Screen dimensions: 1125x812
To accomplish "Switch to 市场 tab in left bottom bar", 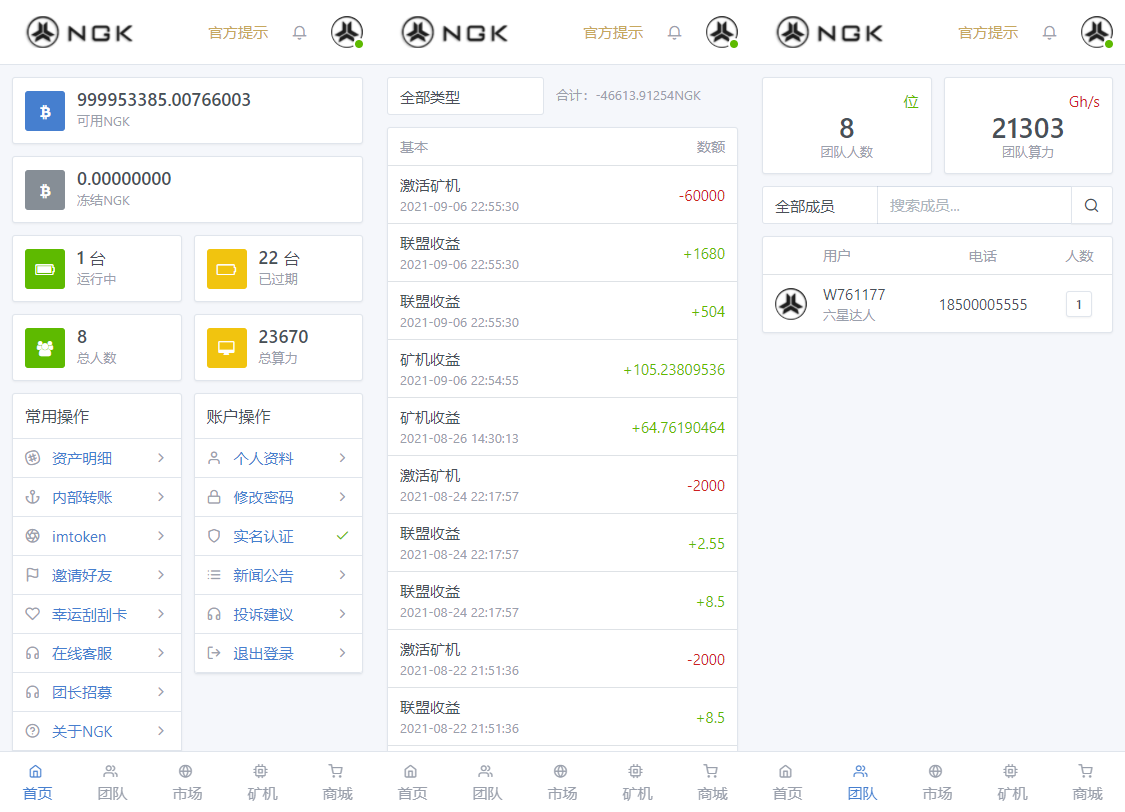I will pyautogui.click(x=187, y=782).
